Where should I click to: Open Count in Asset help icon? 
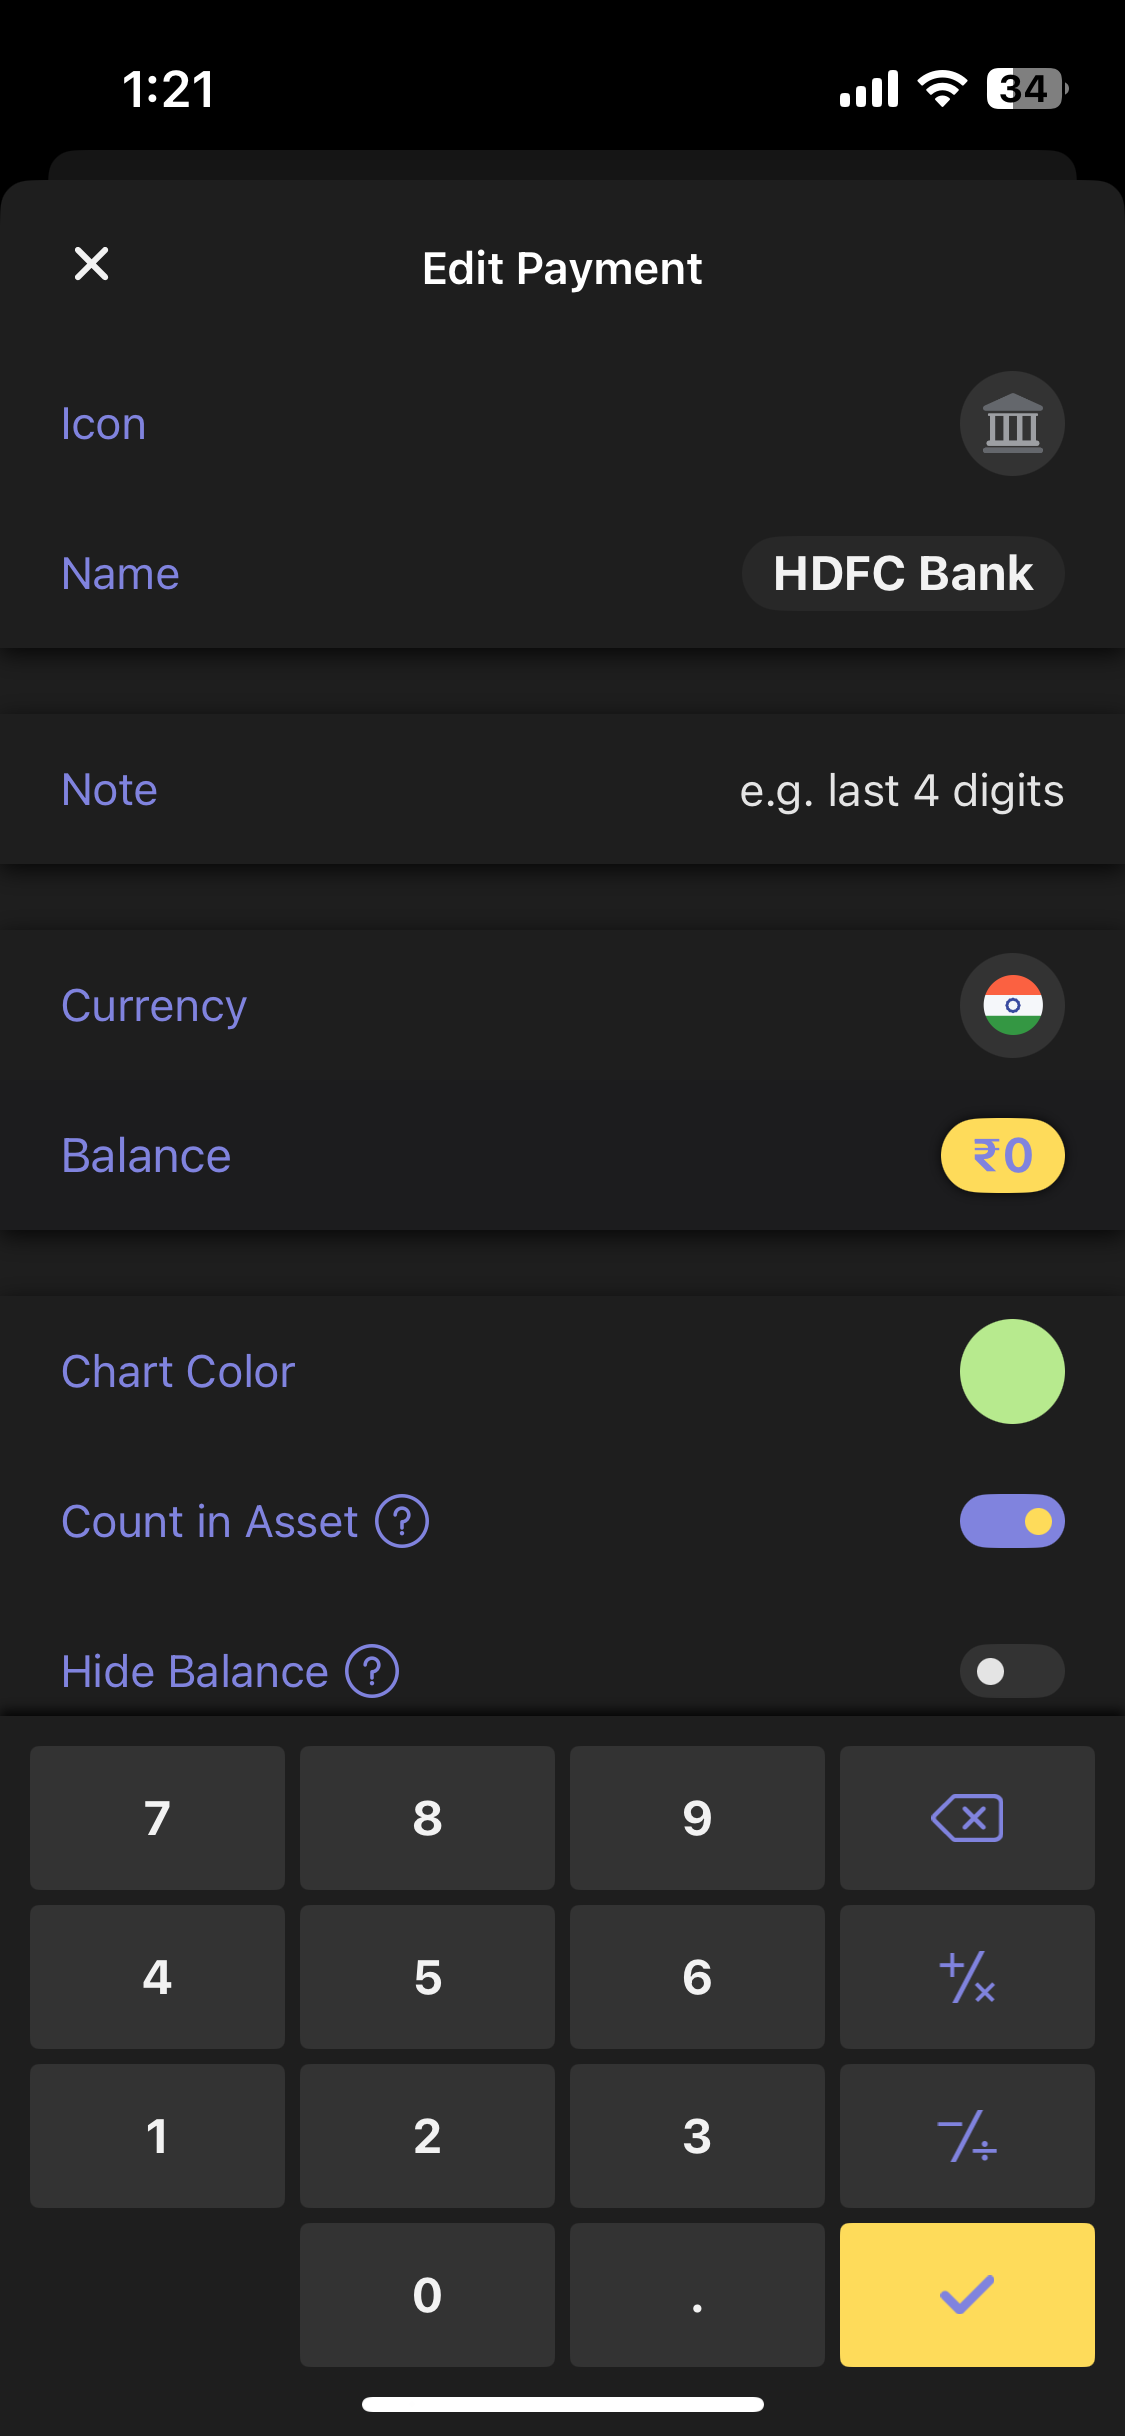click(402, 1521)
